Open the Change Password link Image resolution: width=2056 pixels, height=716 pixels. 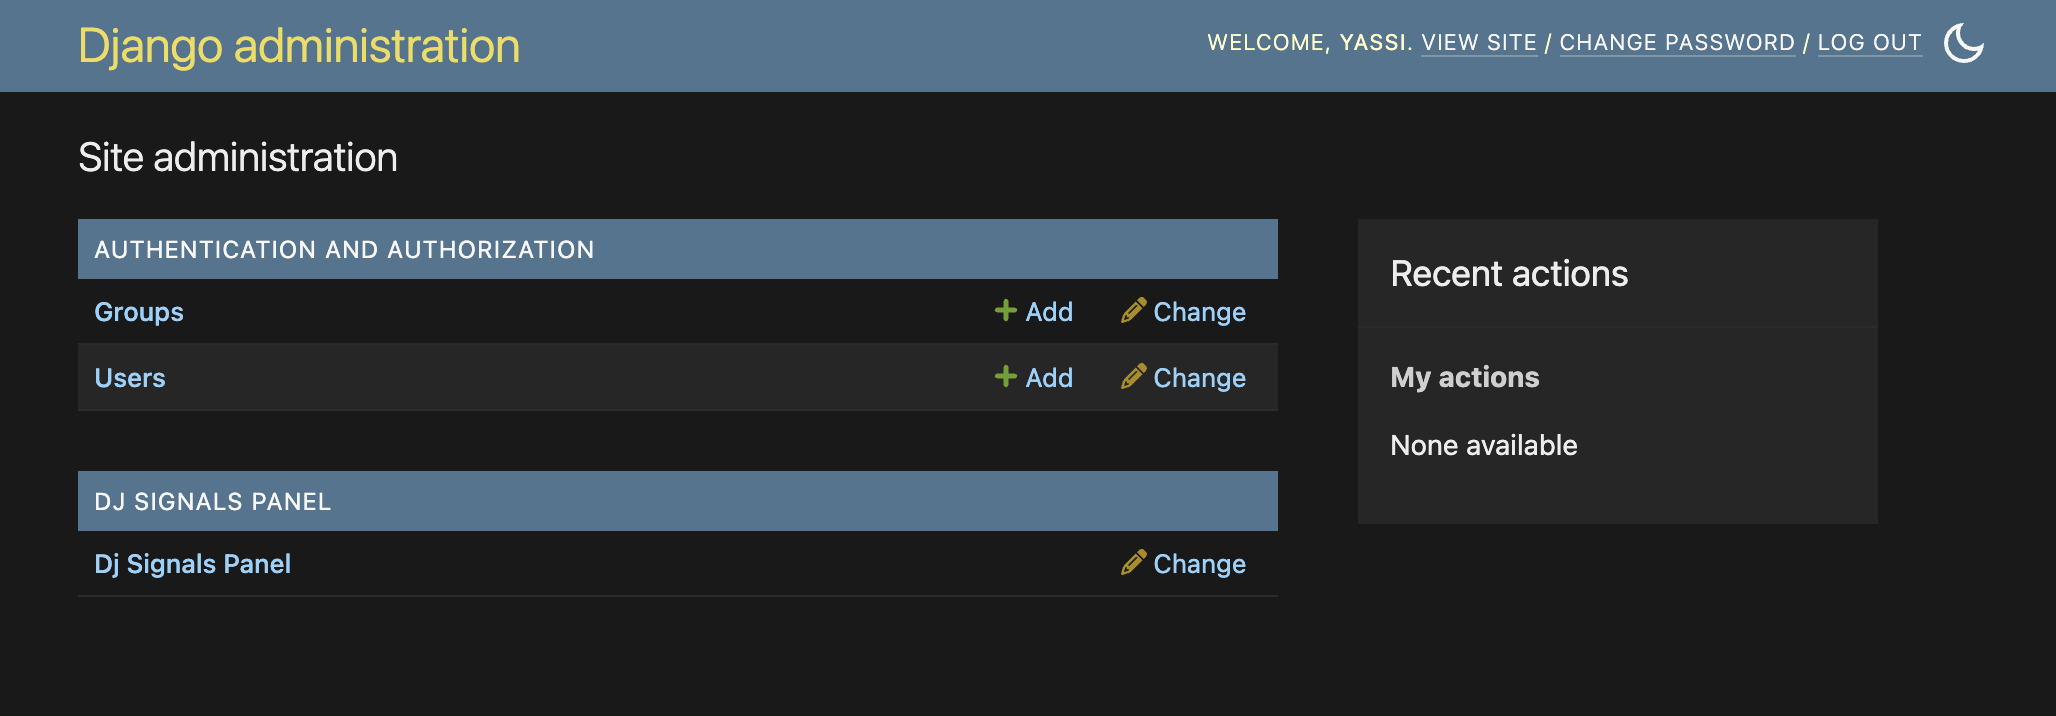point(1677,43)
